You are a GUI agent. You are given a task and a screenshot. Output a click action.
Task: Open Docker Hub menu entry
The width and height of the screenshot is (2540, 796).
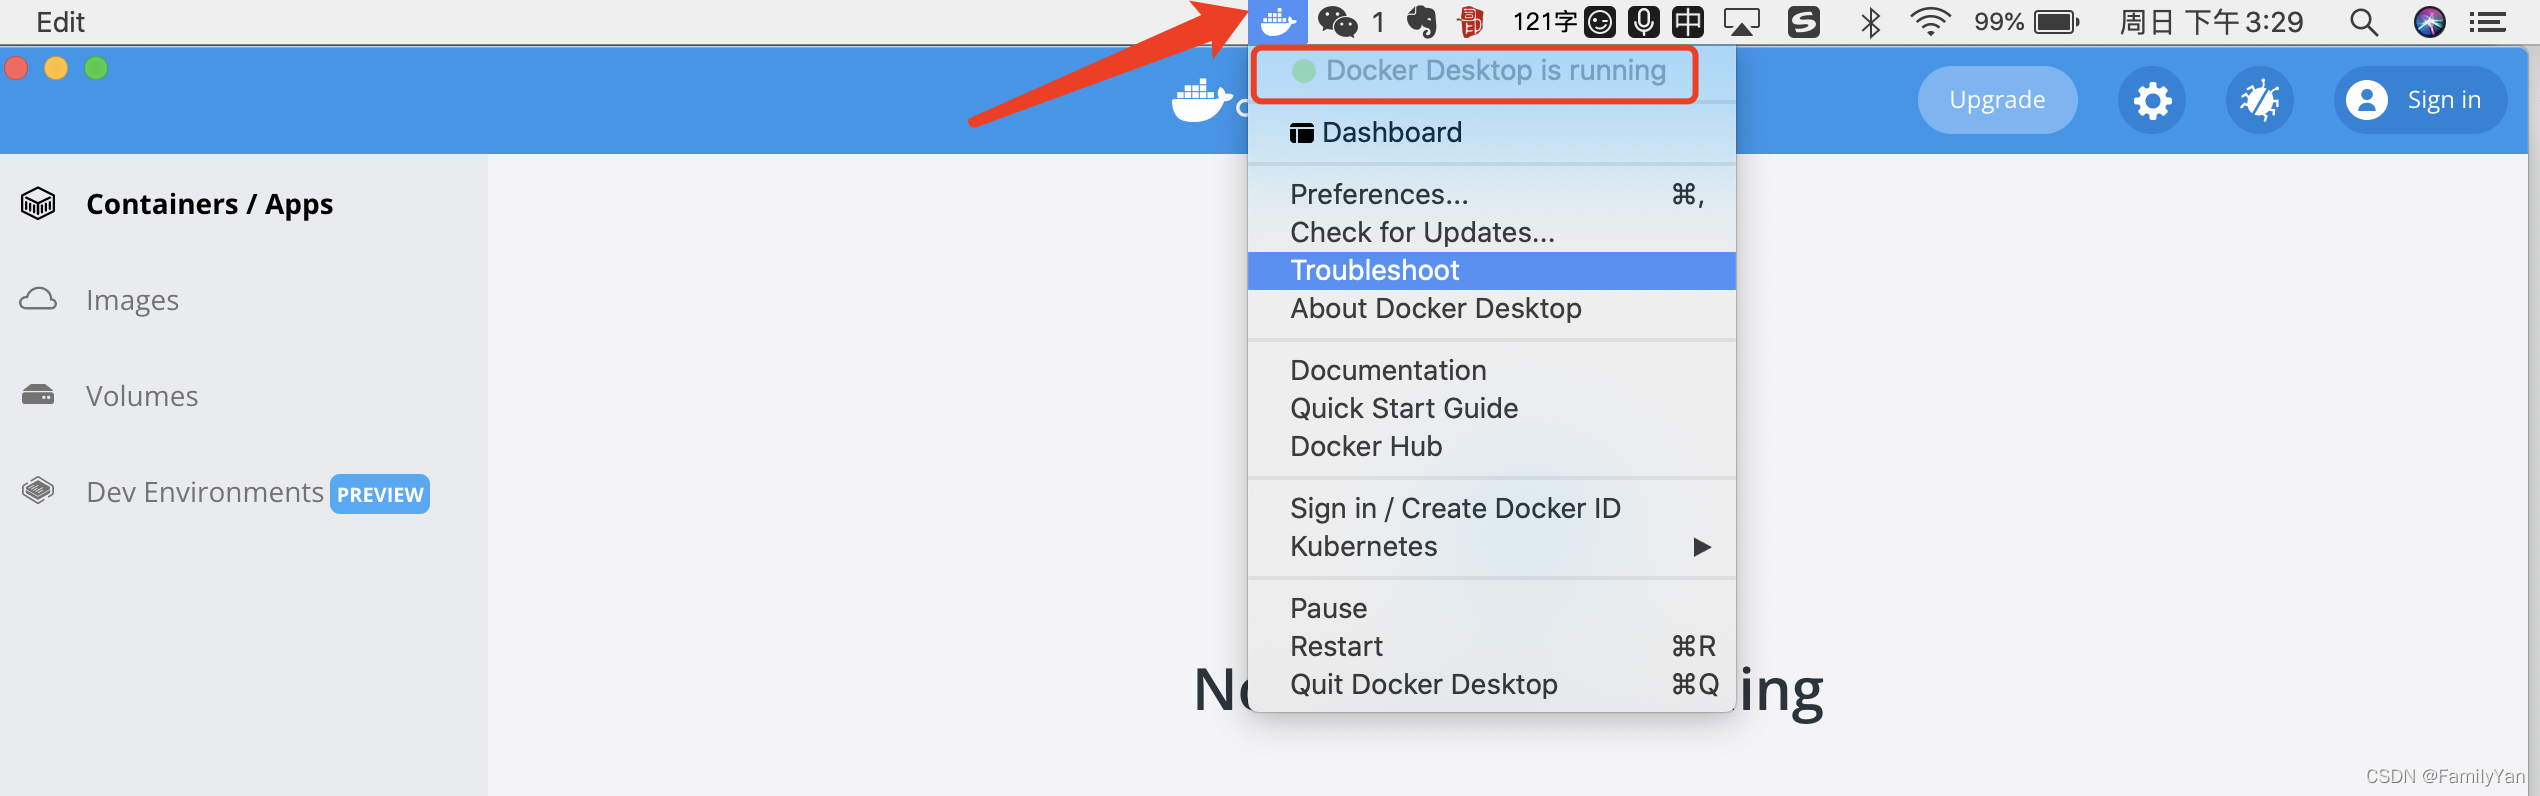[1492, 446]
